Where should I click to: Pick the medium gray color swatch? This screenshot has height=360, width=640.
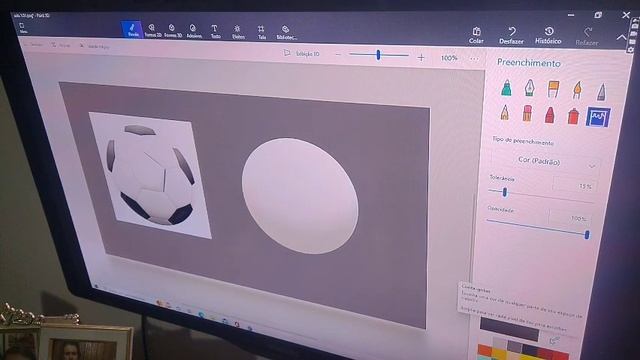pos(514,347)
